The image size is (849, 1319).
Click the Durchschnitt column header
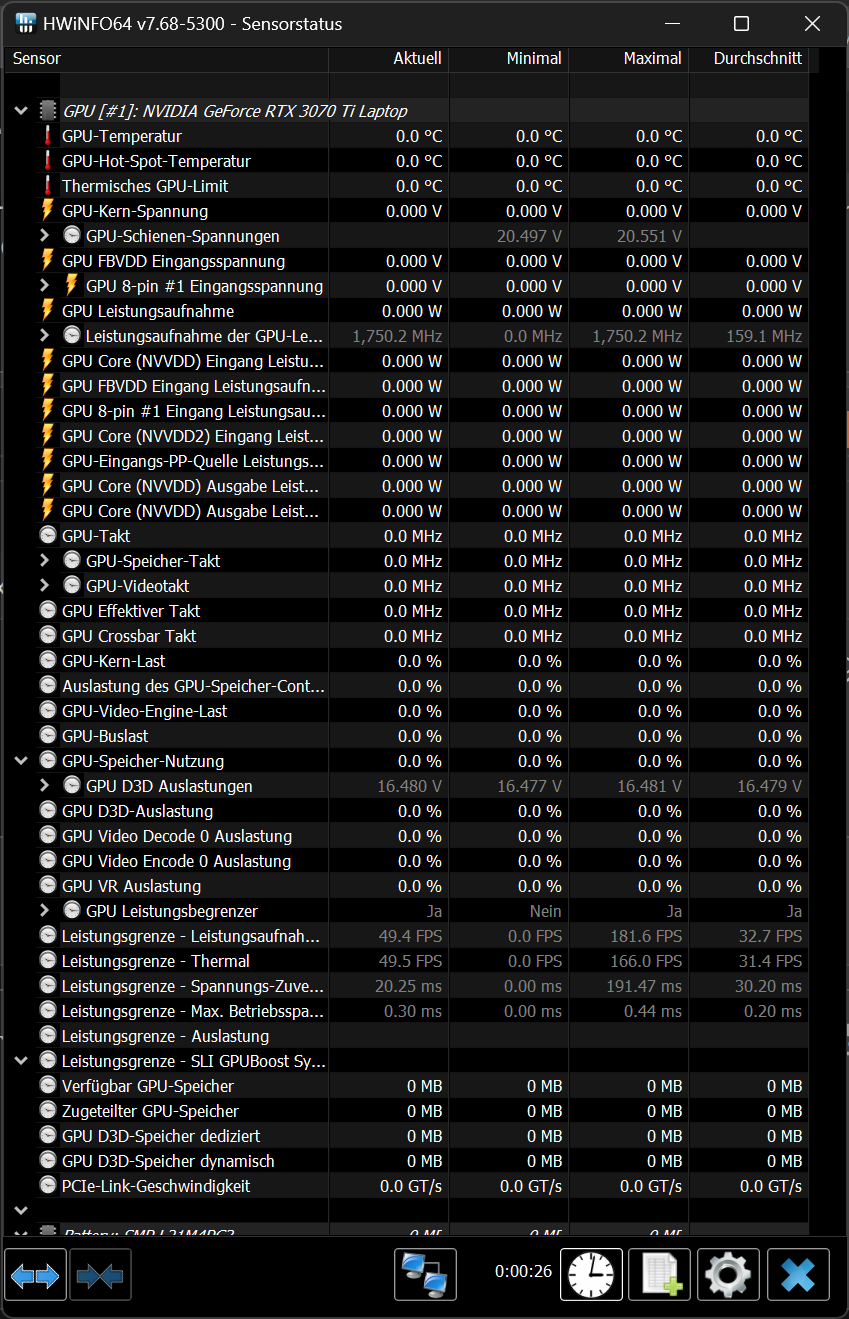click(749, 59)
